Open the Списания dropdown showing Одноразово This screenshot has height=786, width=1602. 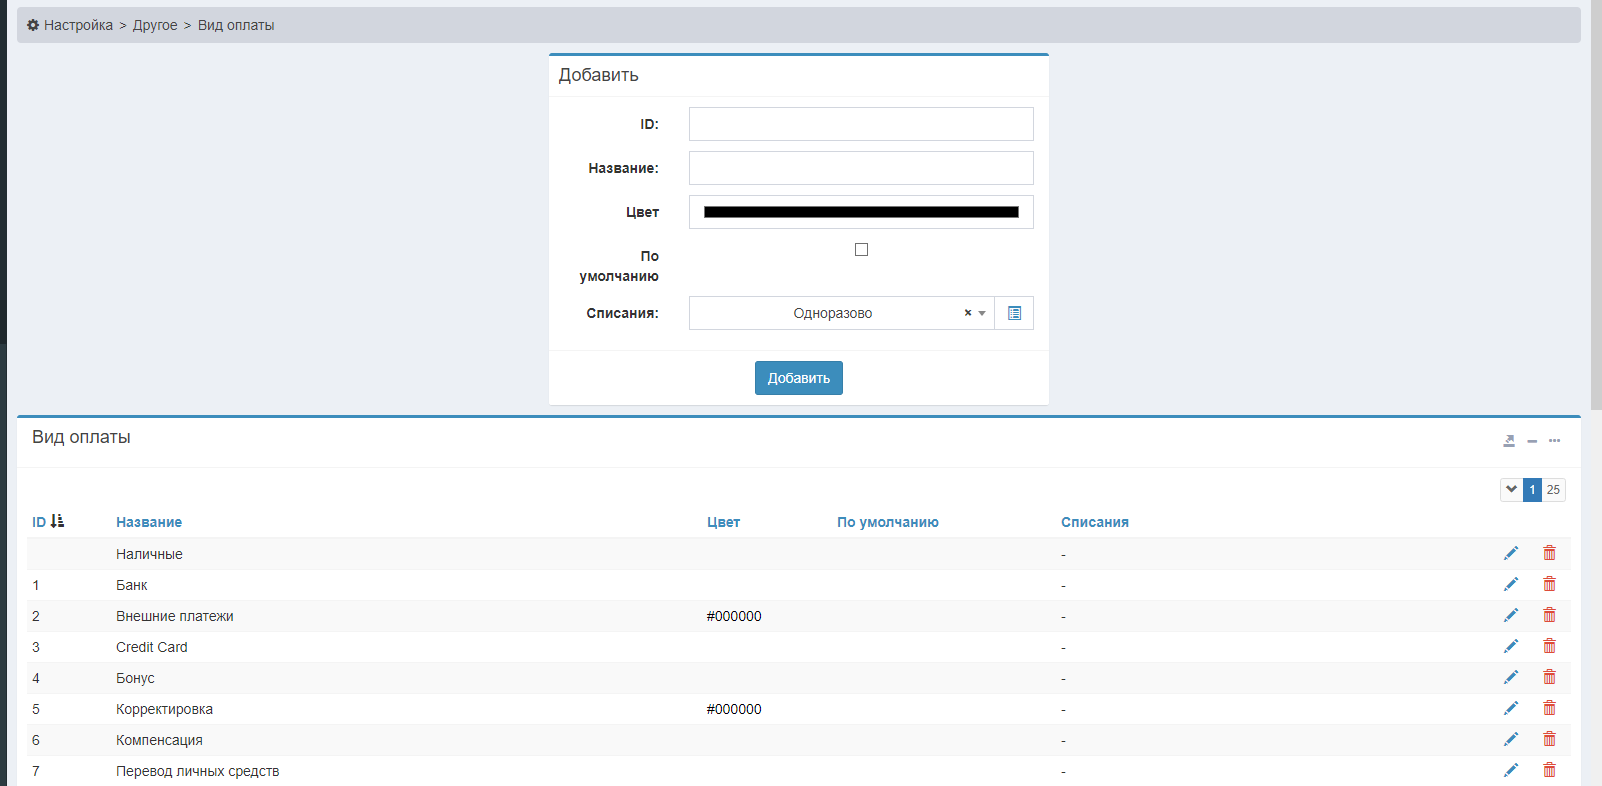pyautogui.click(x=832, y=313)
